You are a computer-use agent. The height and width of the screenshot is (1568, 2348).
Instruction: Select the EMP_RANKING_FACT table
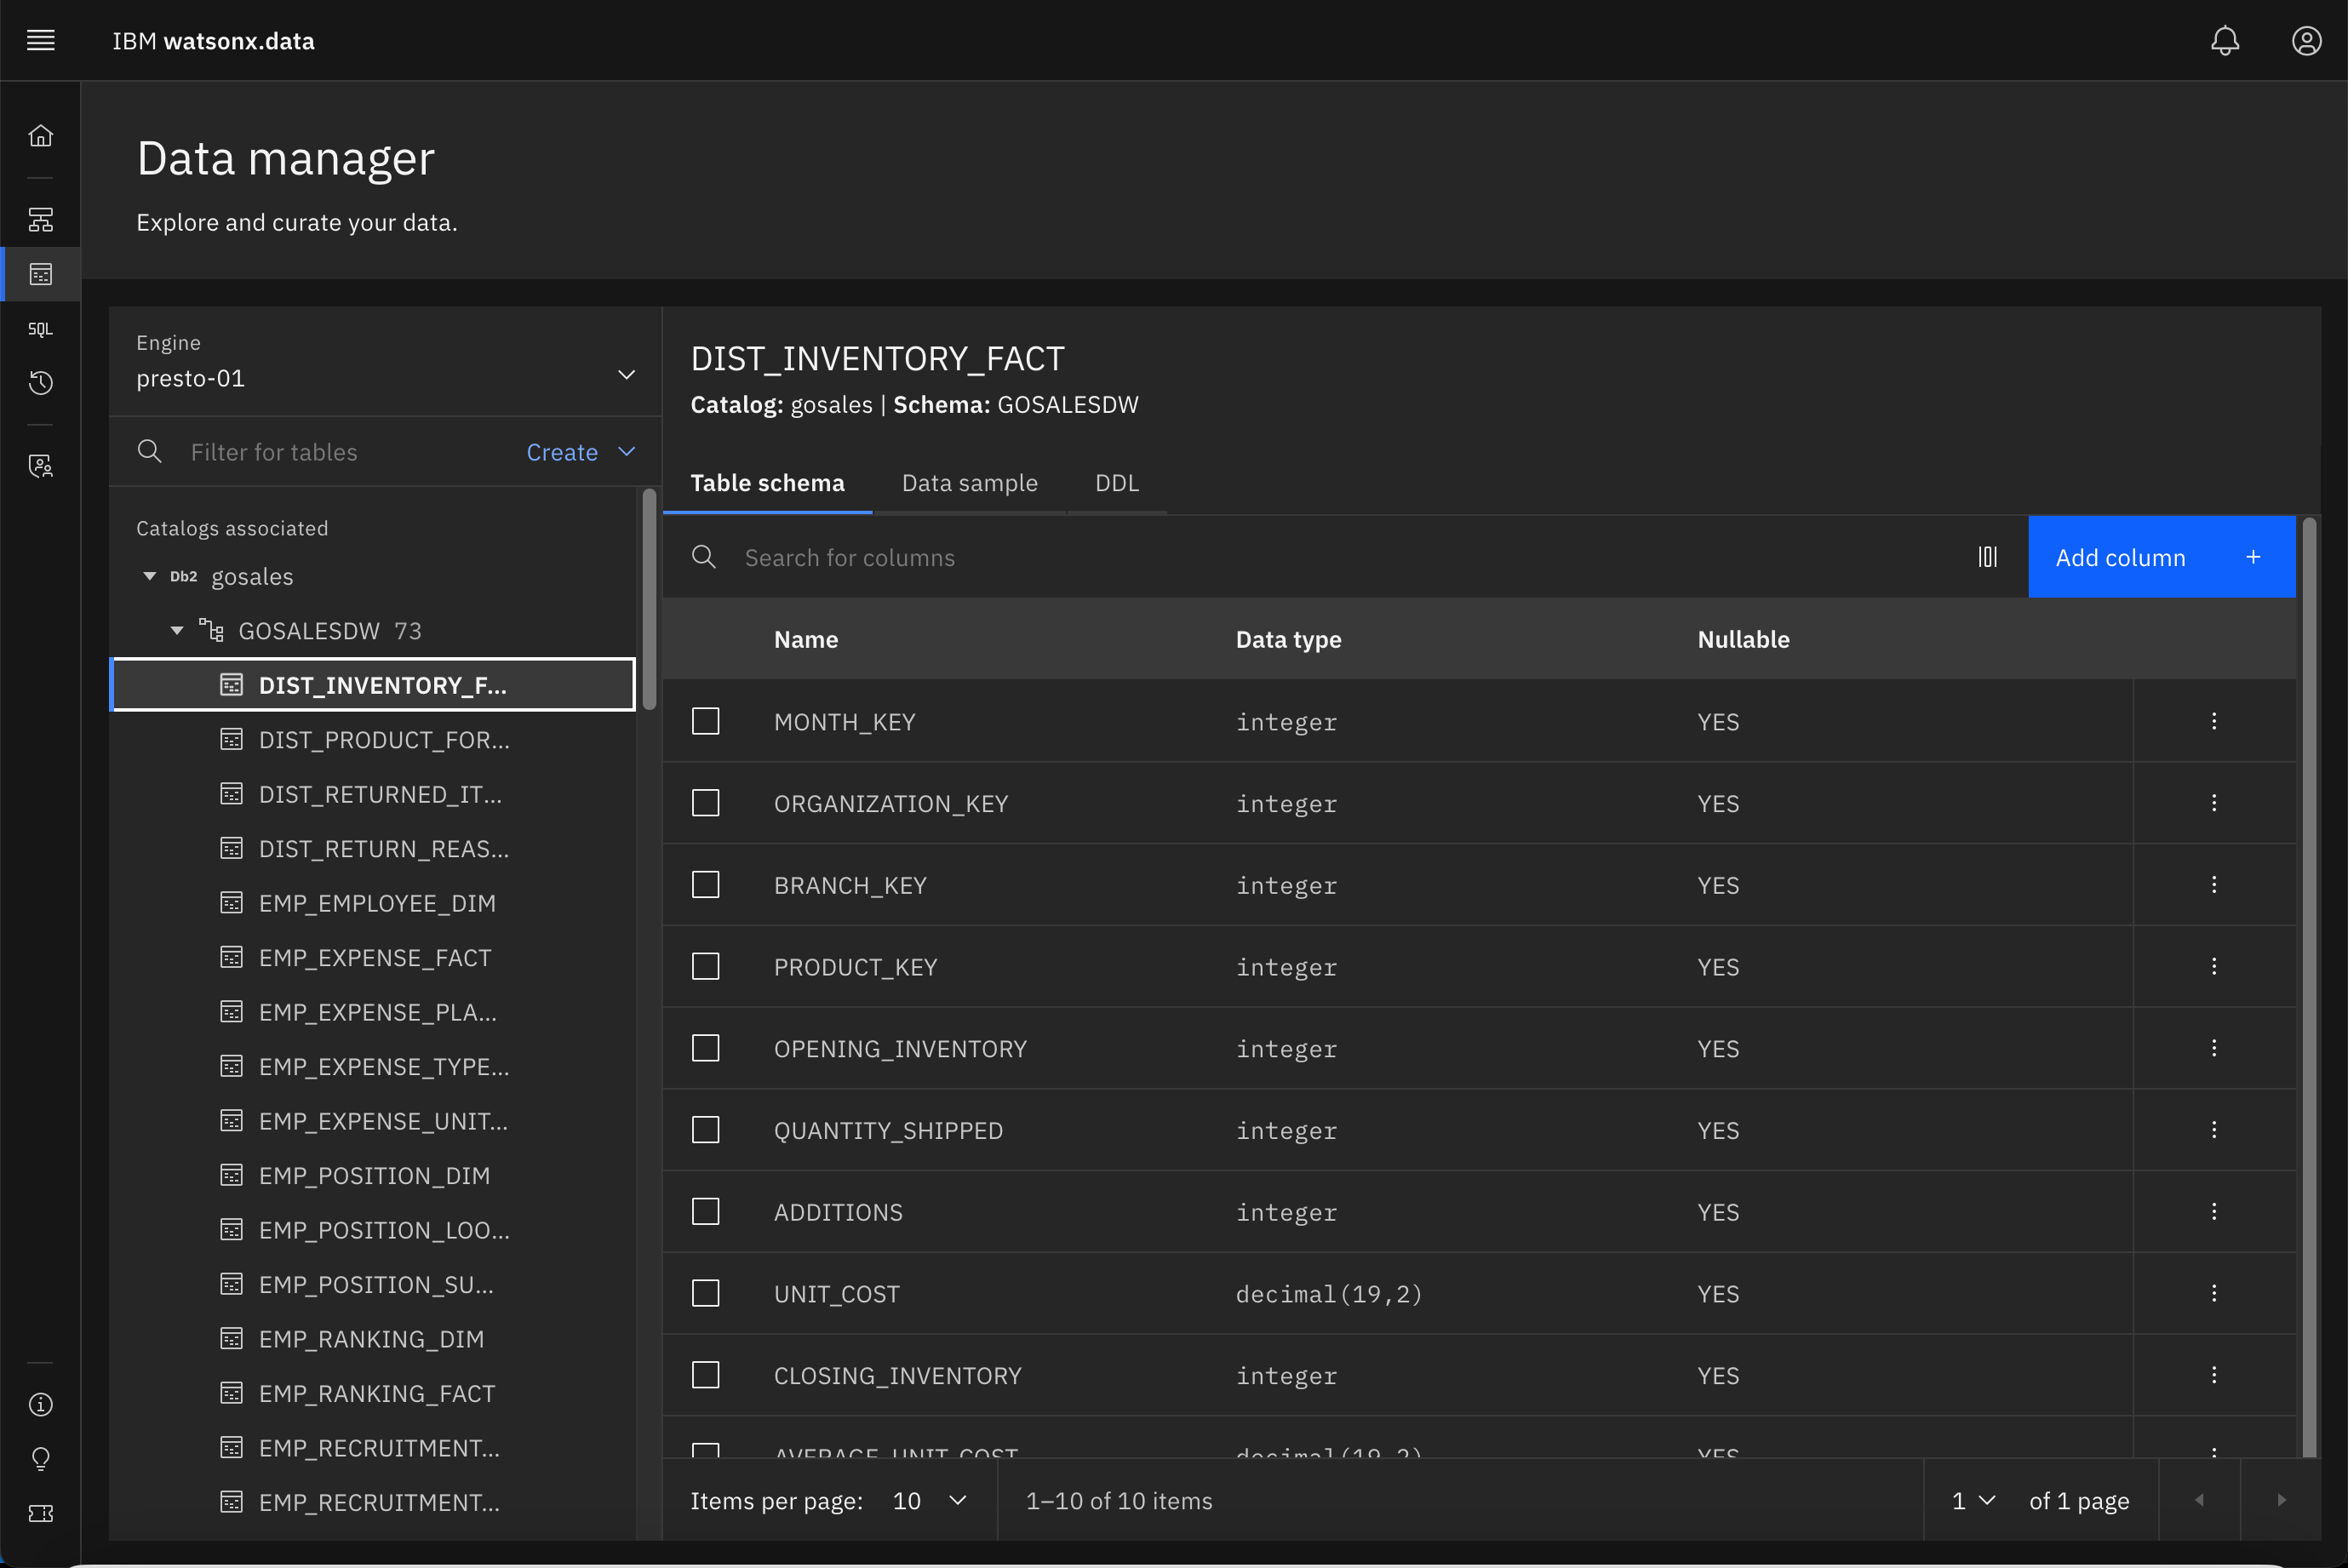point(372,1393)
